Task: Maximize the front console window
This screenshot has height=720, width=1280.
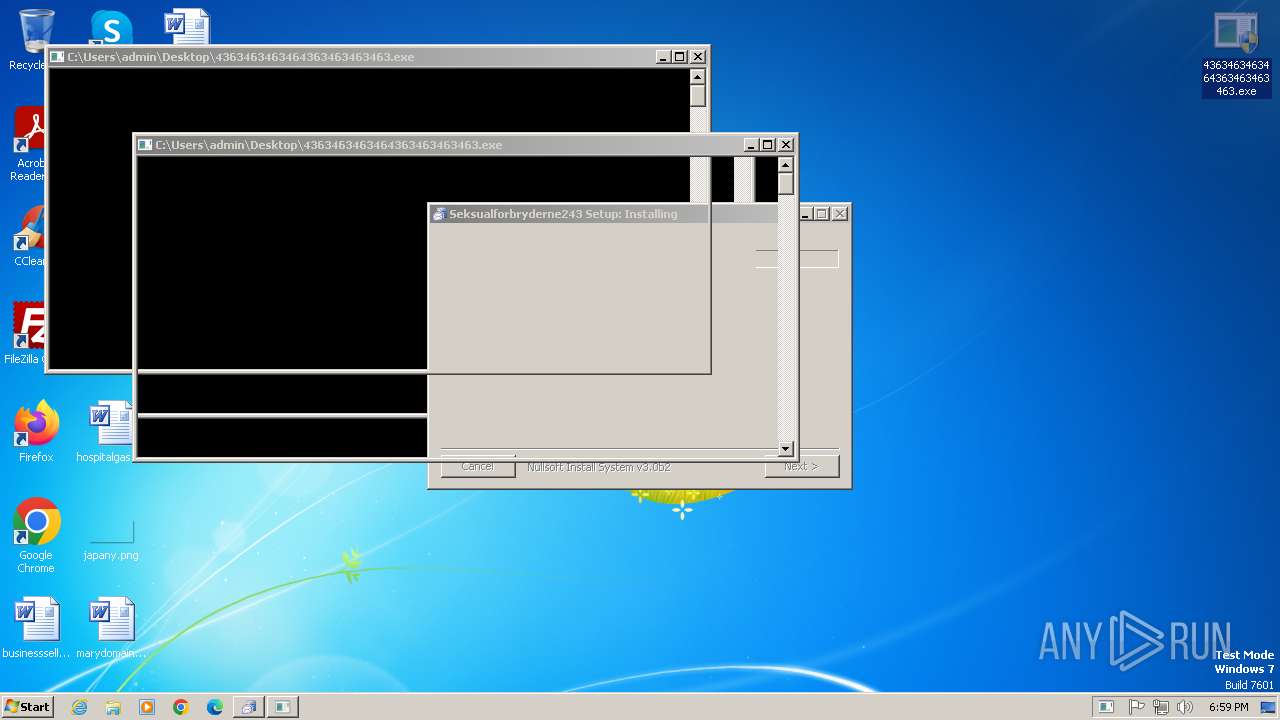Action: coord(768,145)
